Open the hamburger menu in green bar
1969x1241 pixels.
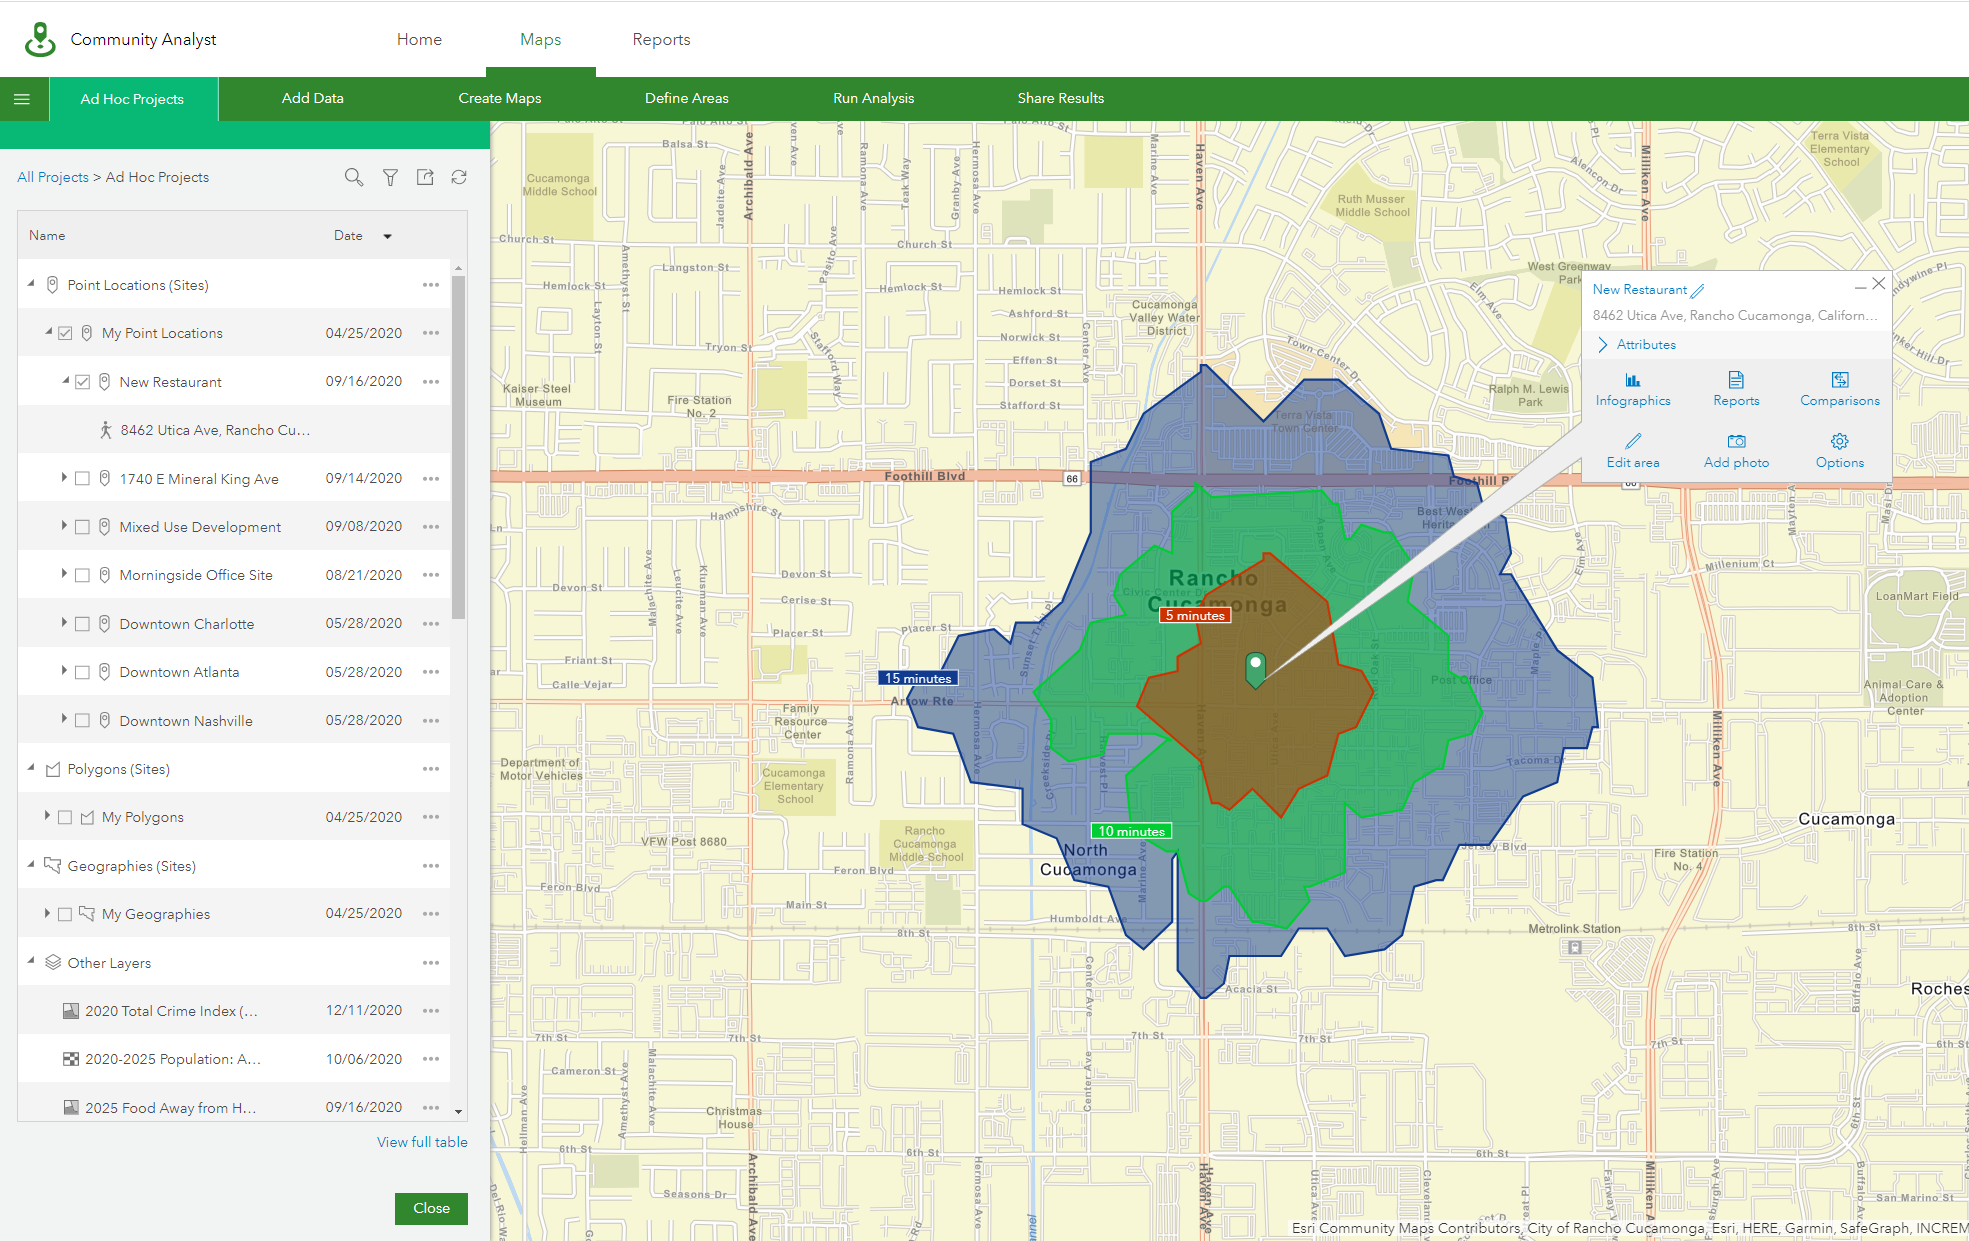[x=22, y=99]
